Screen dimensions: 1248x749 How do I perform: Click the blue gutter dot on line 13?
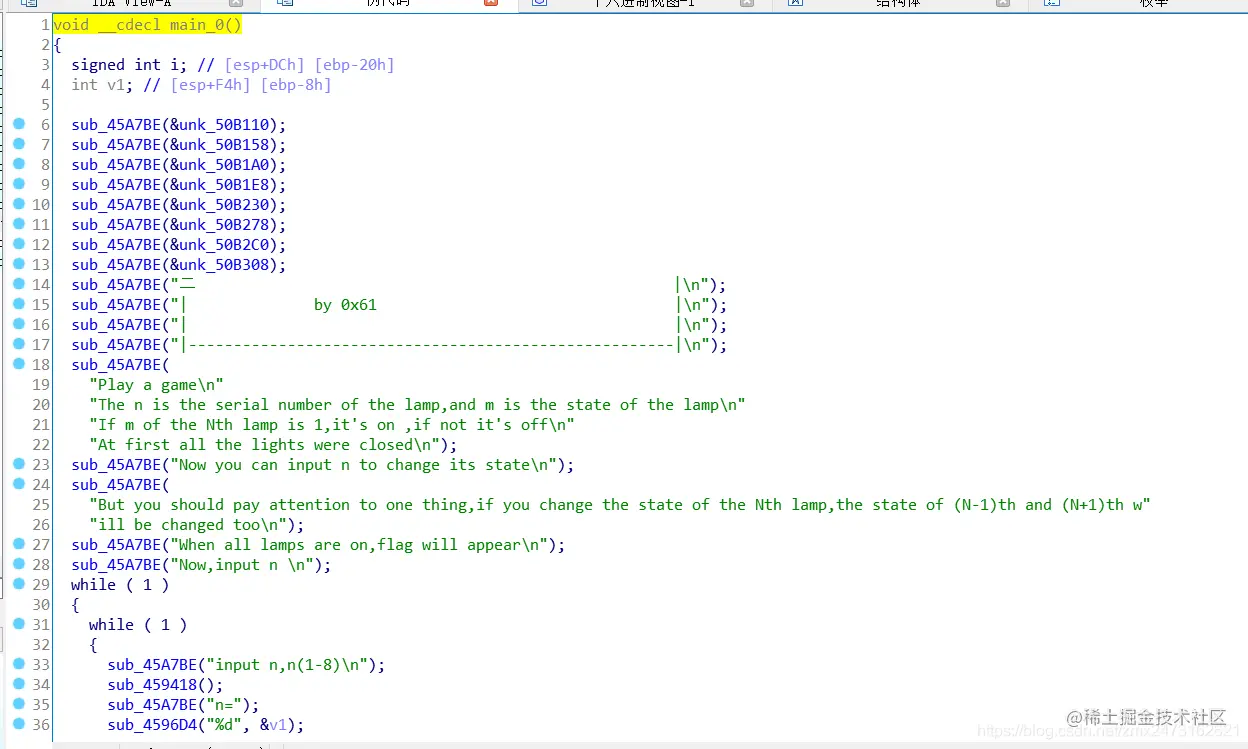(x=18, y=264)
